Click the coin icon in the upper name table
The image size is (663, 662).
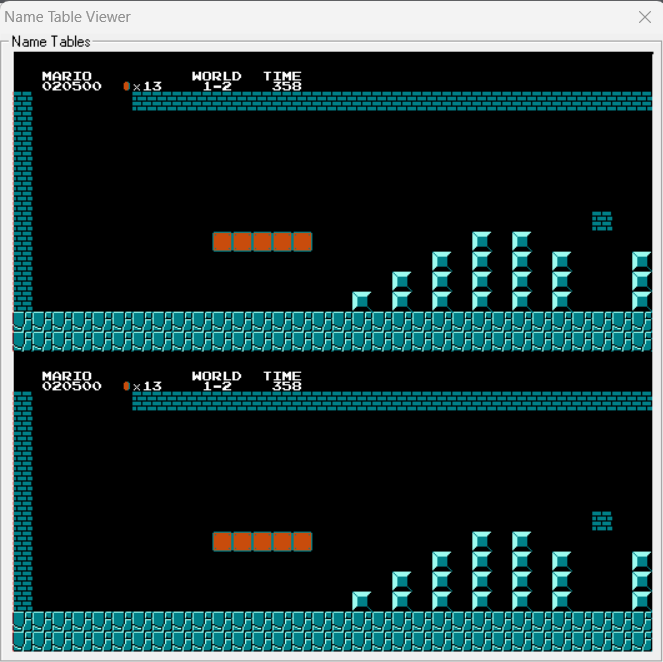[x=126, y=86]
